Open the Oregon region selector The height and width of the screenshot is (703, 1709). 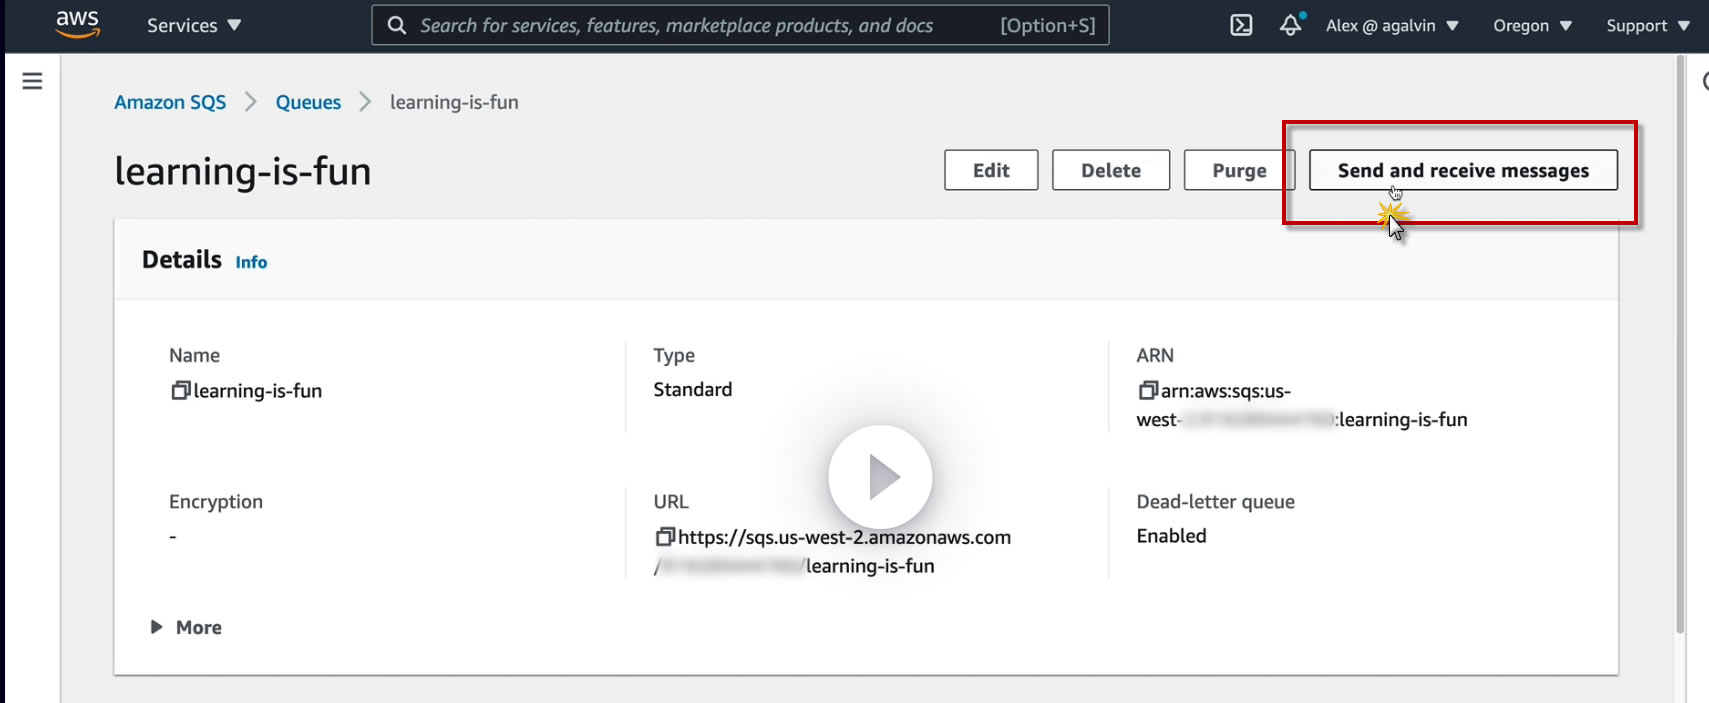(1532, 25)
